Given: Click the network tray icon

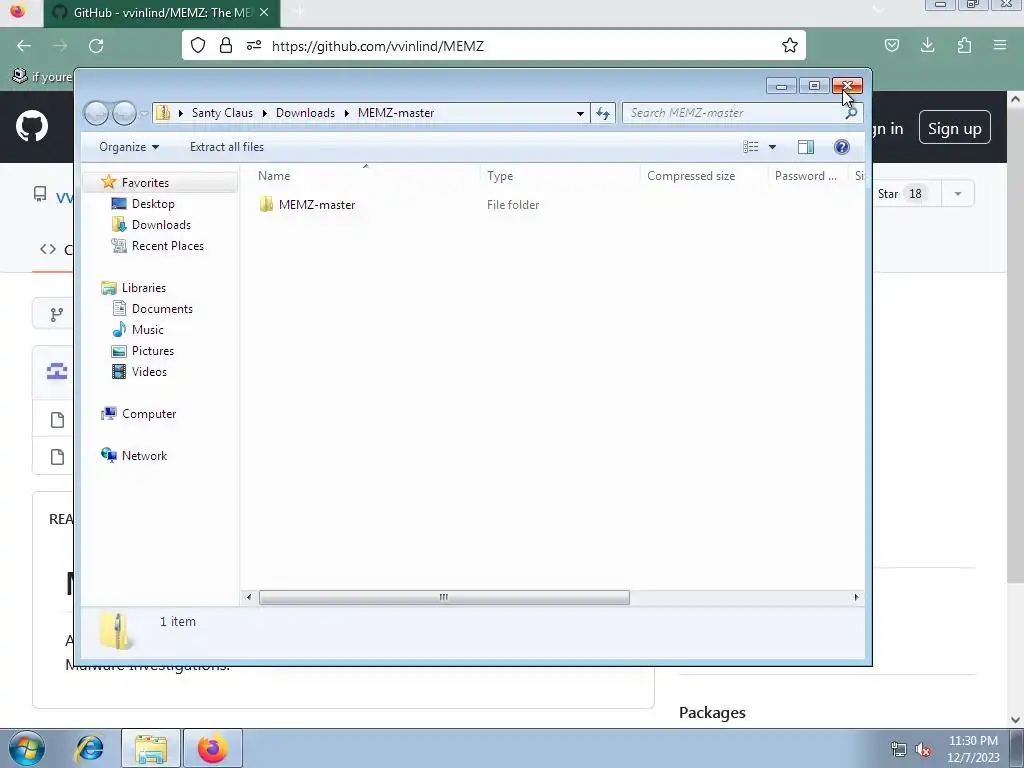Looking at the screenshot, I should click(898, 750).
